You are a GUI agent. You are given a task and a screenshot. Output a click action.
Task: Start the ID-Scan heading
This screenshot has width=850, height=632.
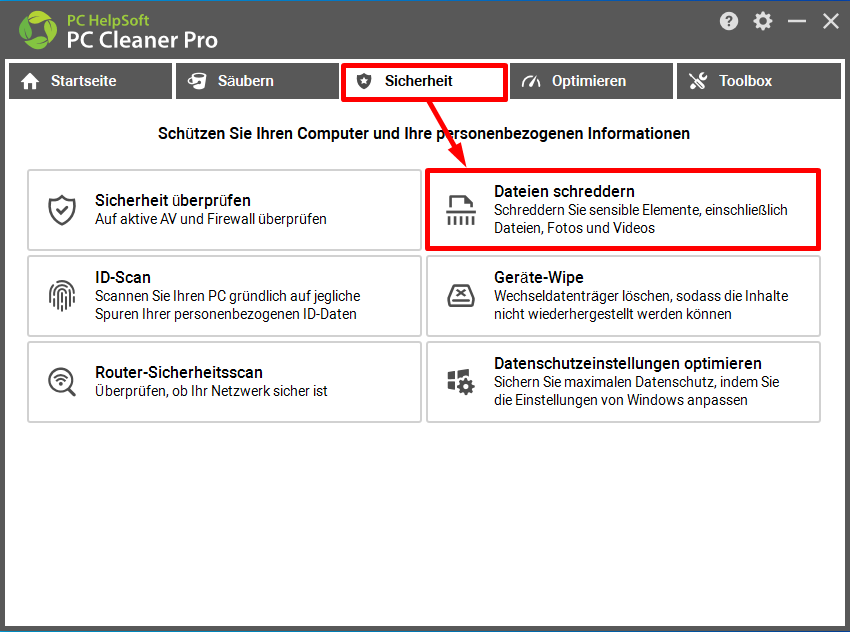tap(123, 278)
